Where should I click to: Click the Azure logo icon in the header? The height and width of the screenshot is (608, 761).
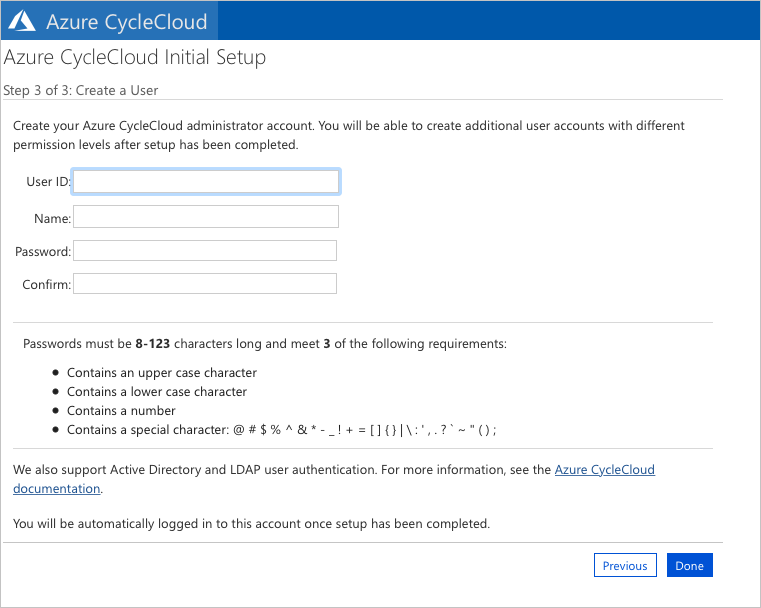coord(21,21)
